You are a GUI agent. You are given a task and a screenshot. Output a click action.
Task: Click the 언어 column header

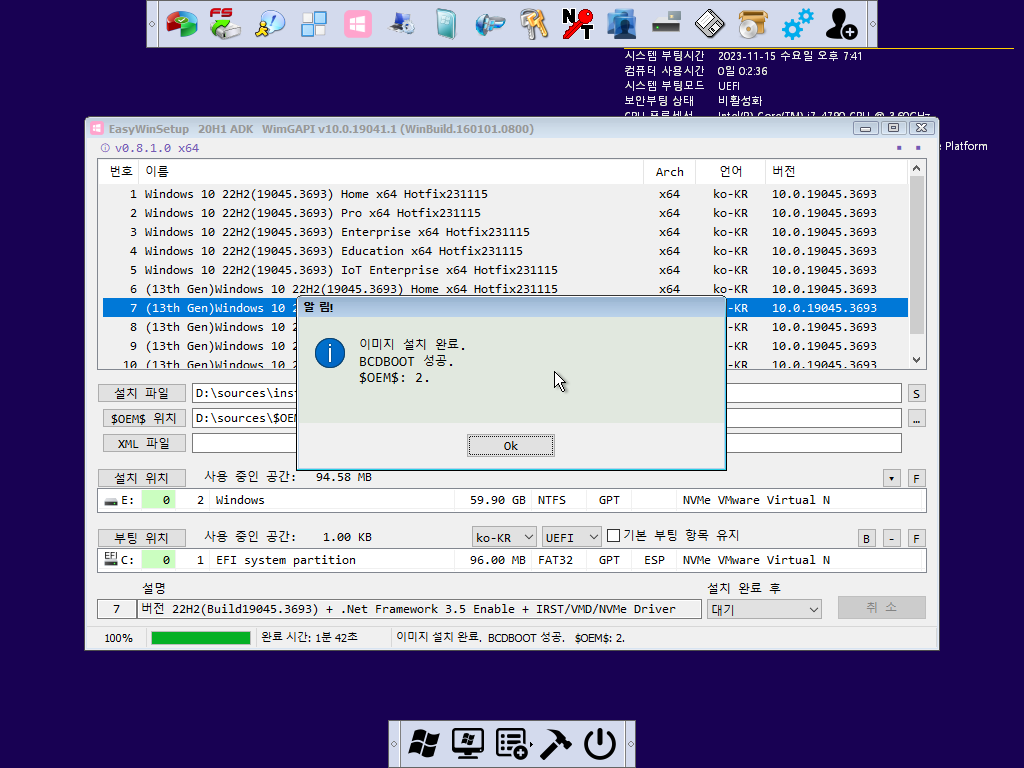coord(730,171)
